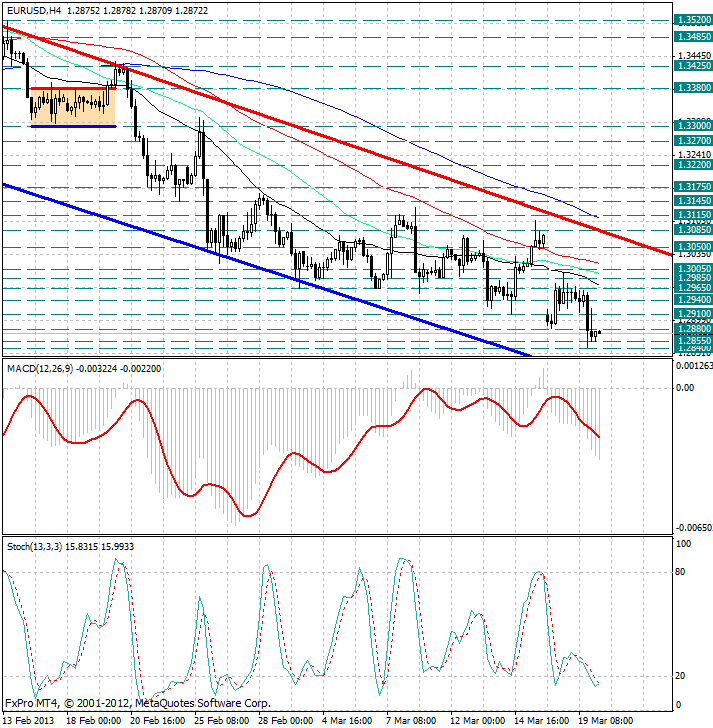The image size is (713, 728).
Task: Click the 19 Mar 08:00 date label
Action: 606,720
